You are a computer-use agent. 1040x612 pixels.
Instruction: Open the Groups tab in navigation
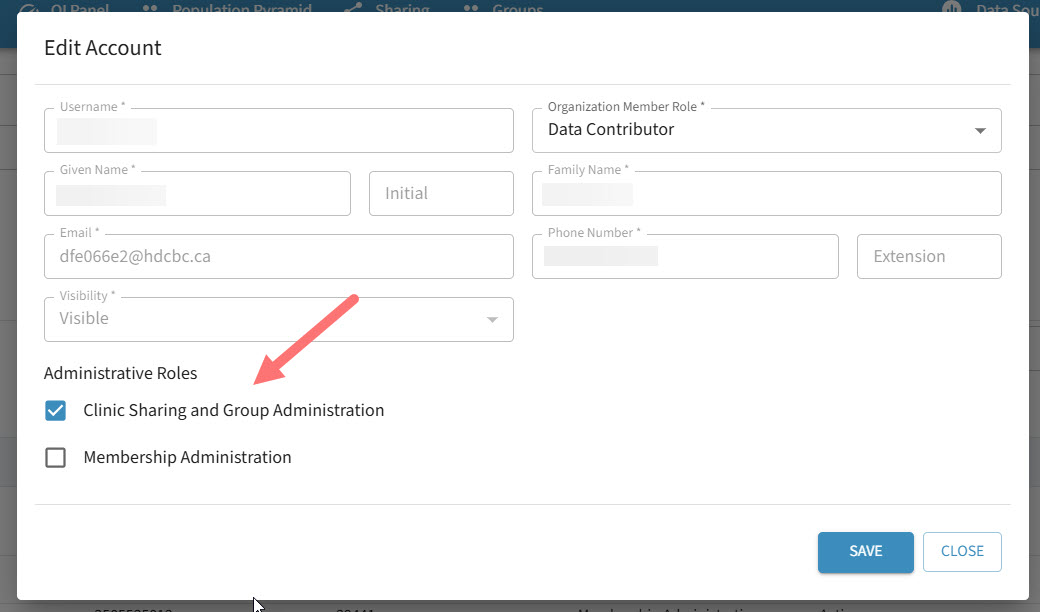516,9
